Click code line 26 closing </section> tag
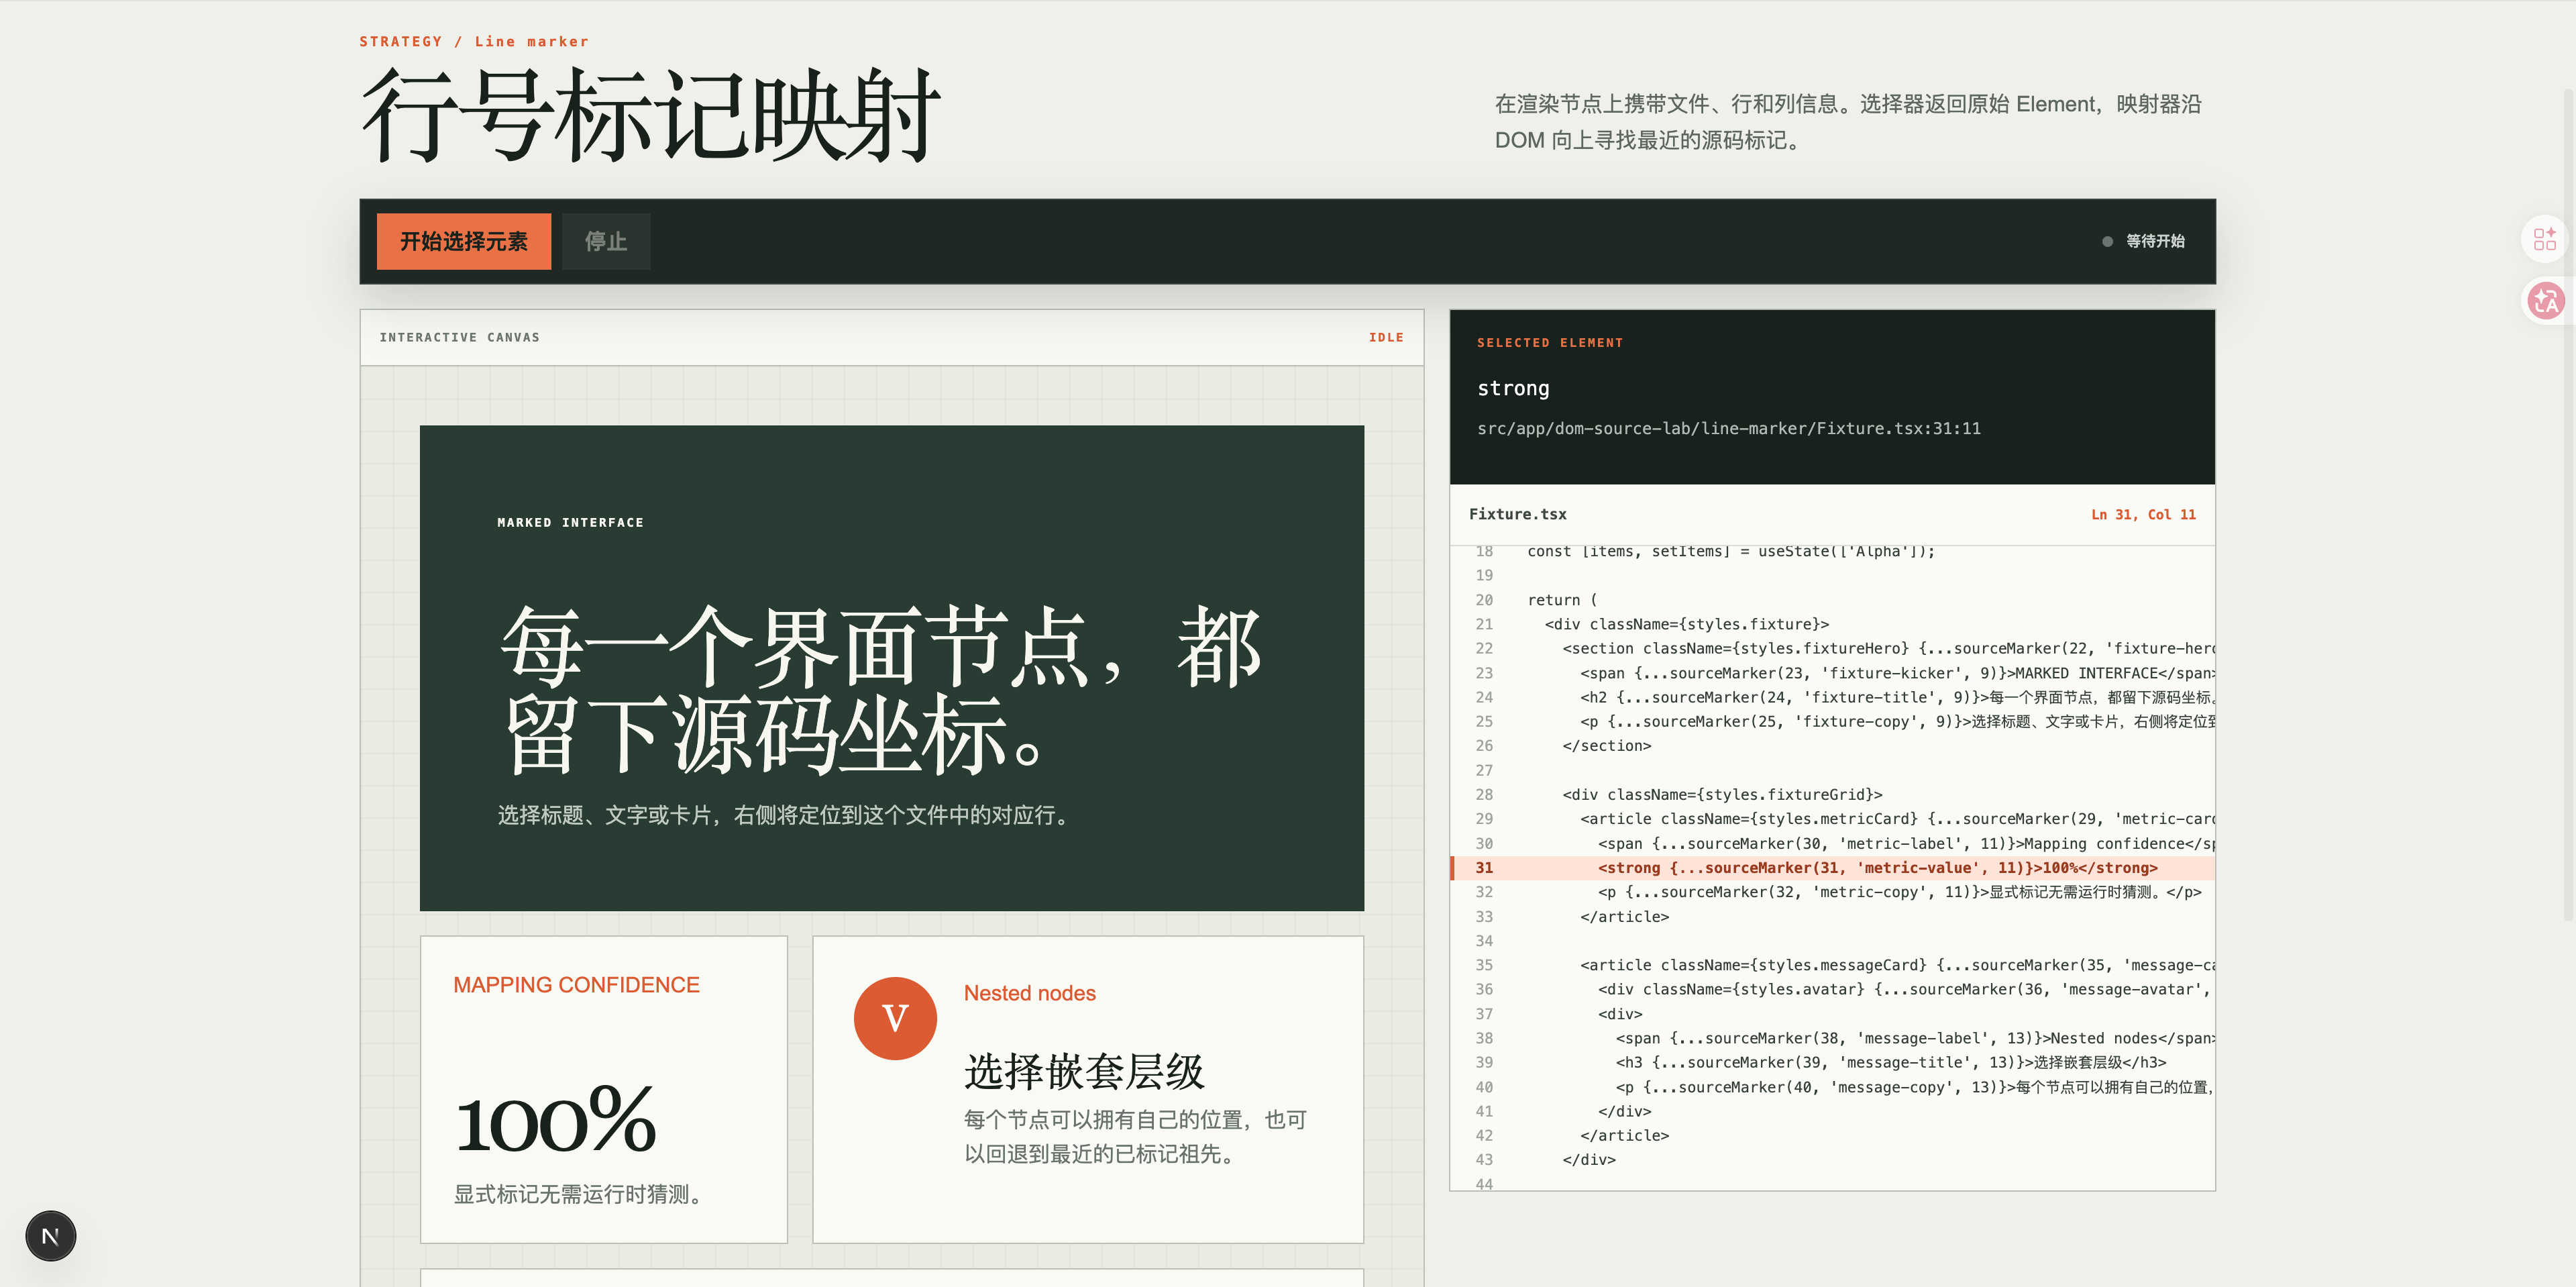Screen dimensions: 2576x1287 (1832, 746)
